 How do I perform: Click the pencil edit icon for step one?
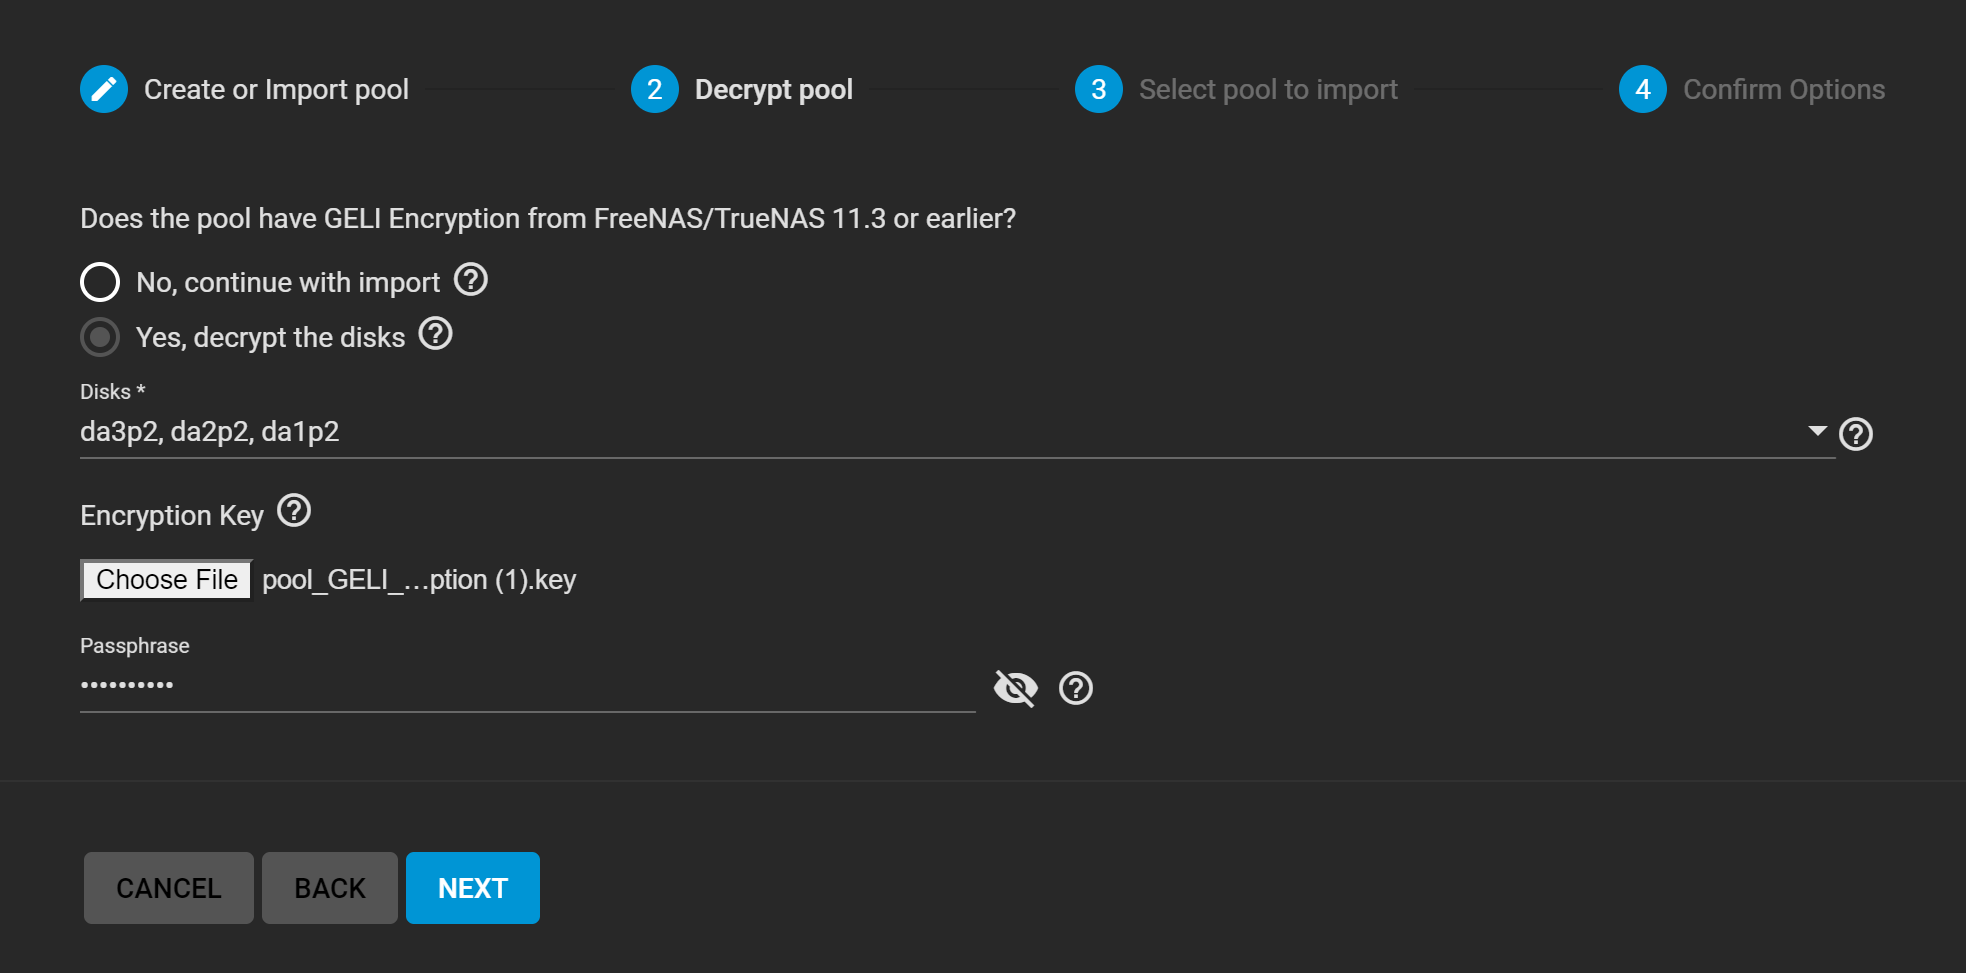(104, 89)
